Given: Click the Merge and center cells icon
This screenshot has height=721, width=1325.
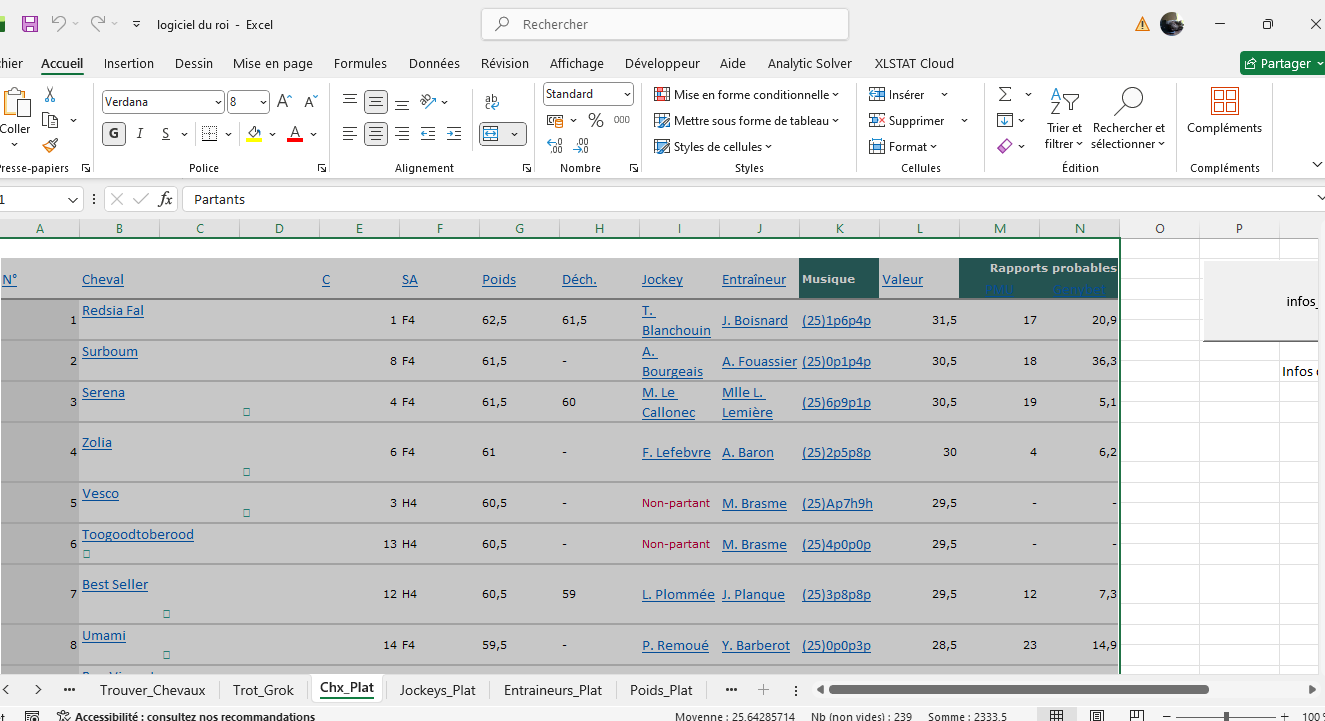Looking at the screenshot, I should 491,133.
